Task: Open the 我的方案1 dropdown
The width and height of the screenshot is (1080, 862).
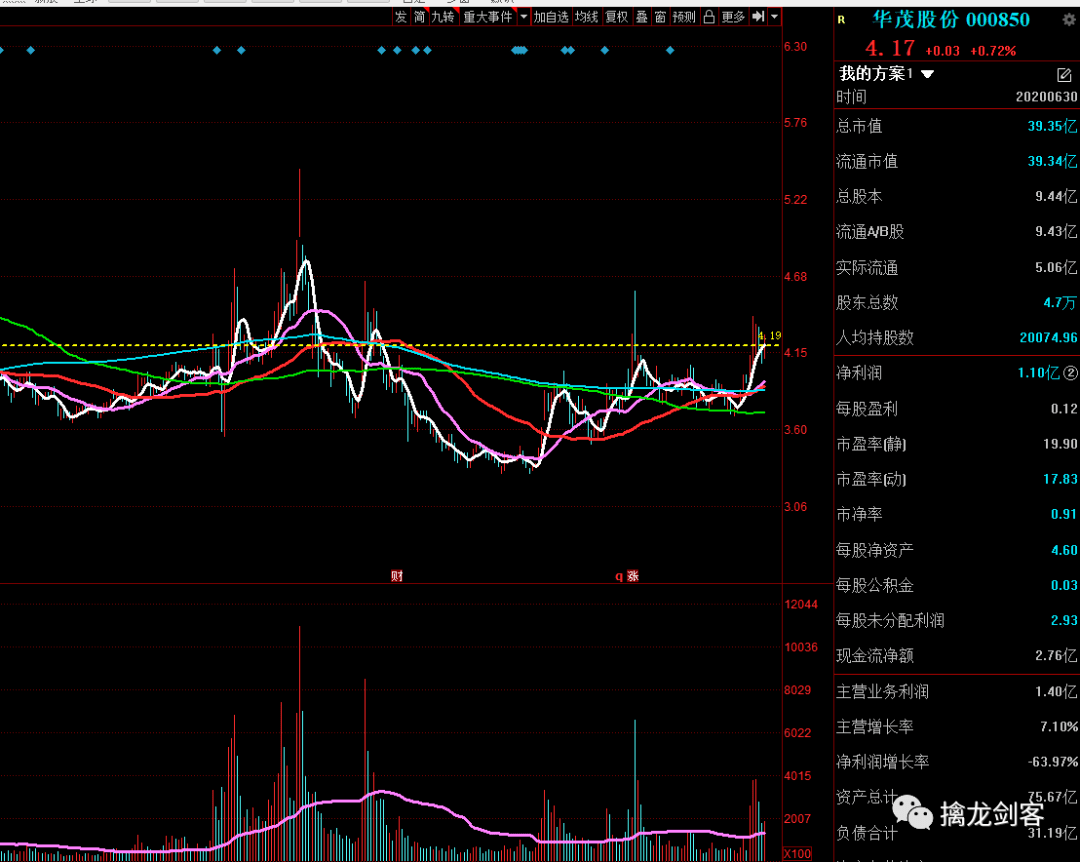Action: click(927, 74)
